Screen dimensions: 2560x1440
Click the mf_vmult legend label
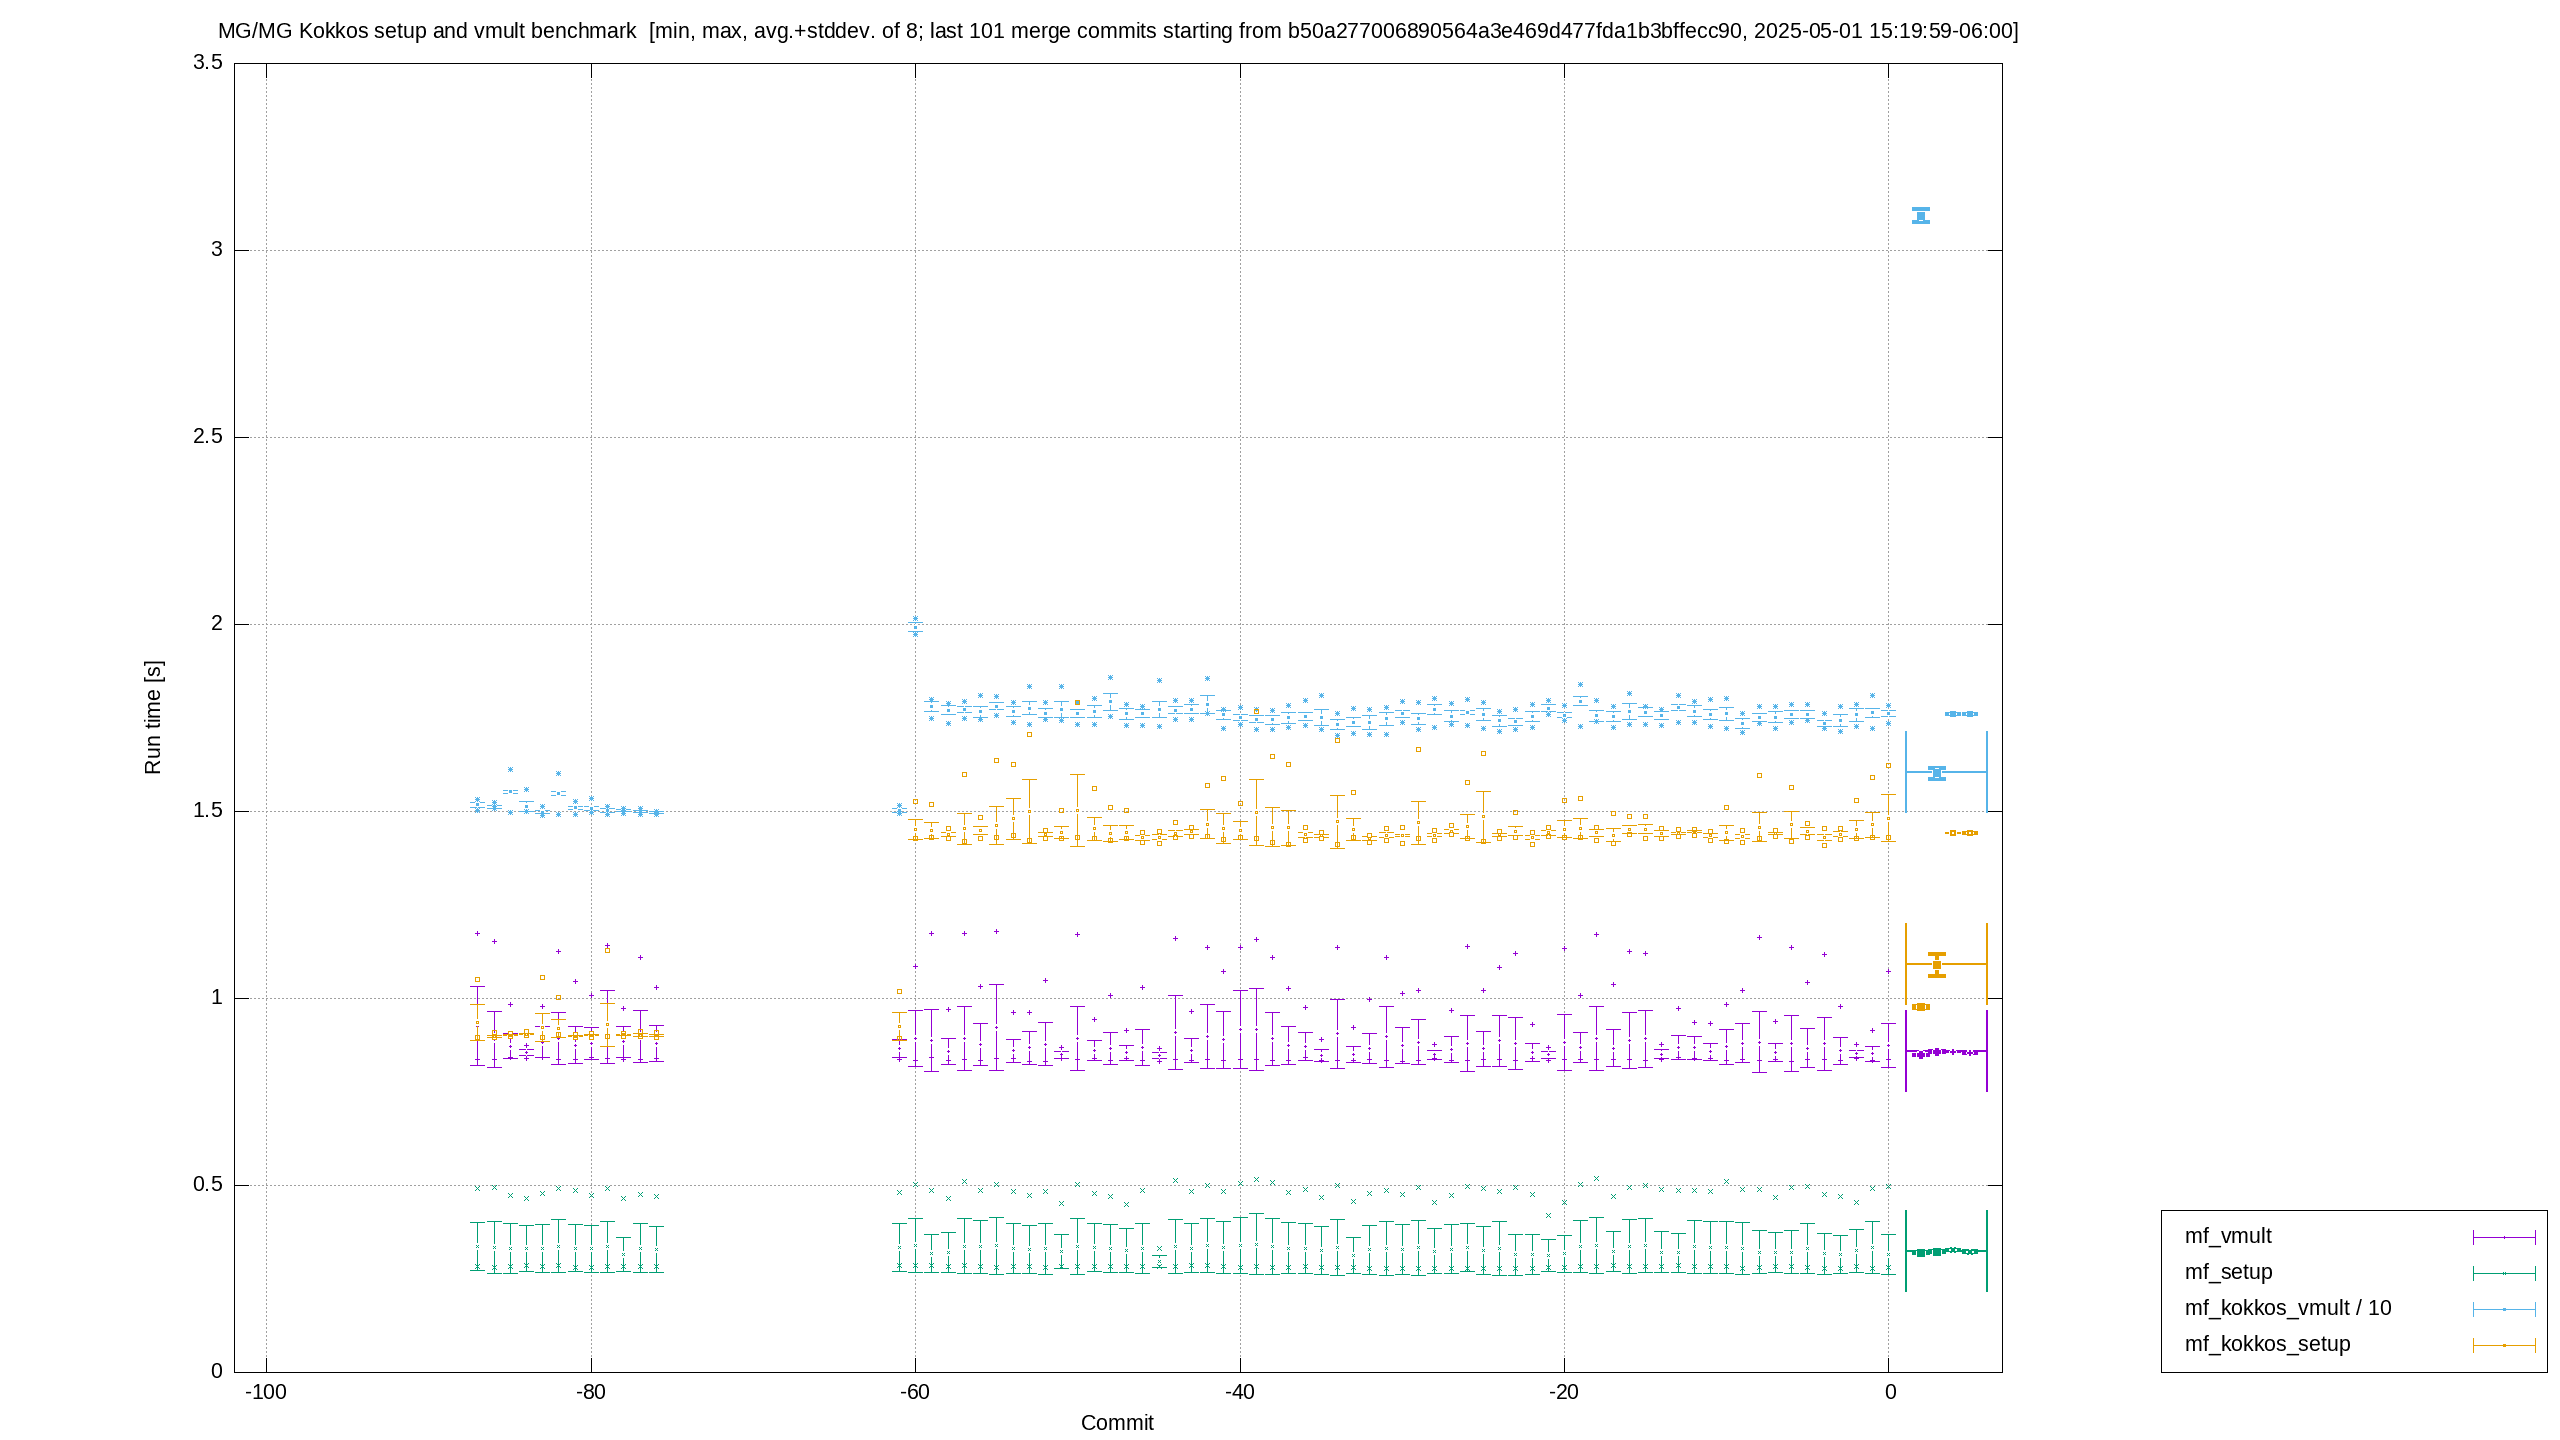point(2227,1236)
